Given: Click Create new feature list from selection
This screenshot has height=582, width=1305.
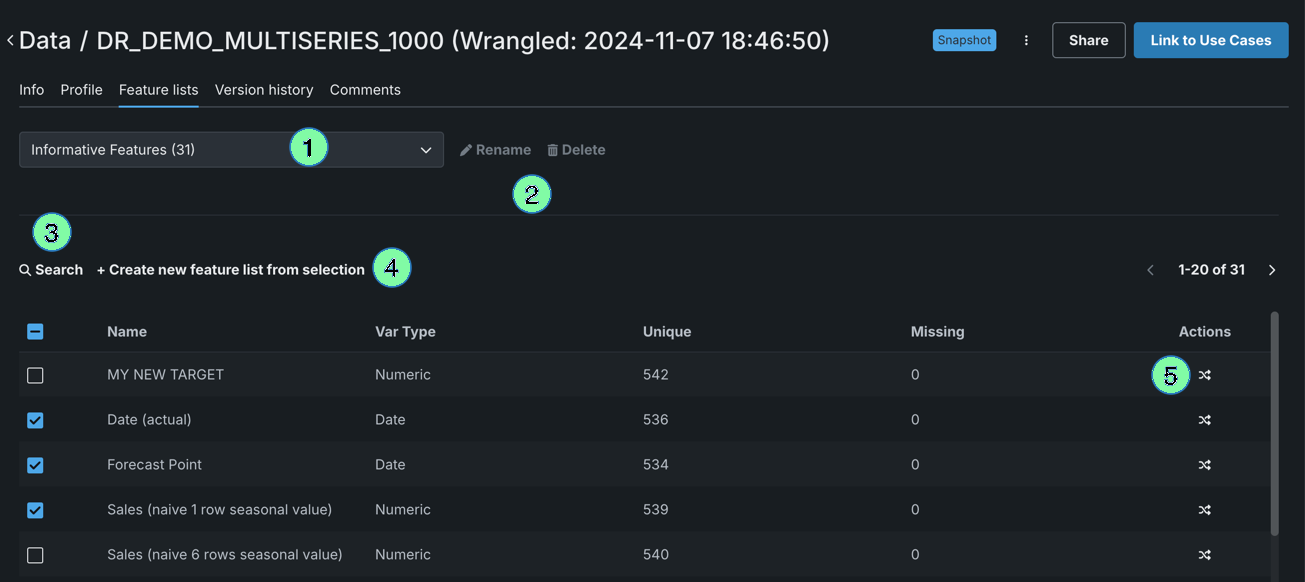Looking at the screenshot, I should [231, 270].
